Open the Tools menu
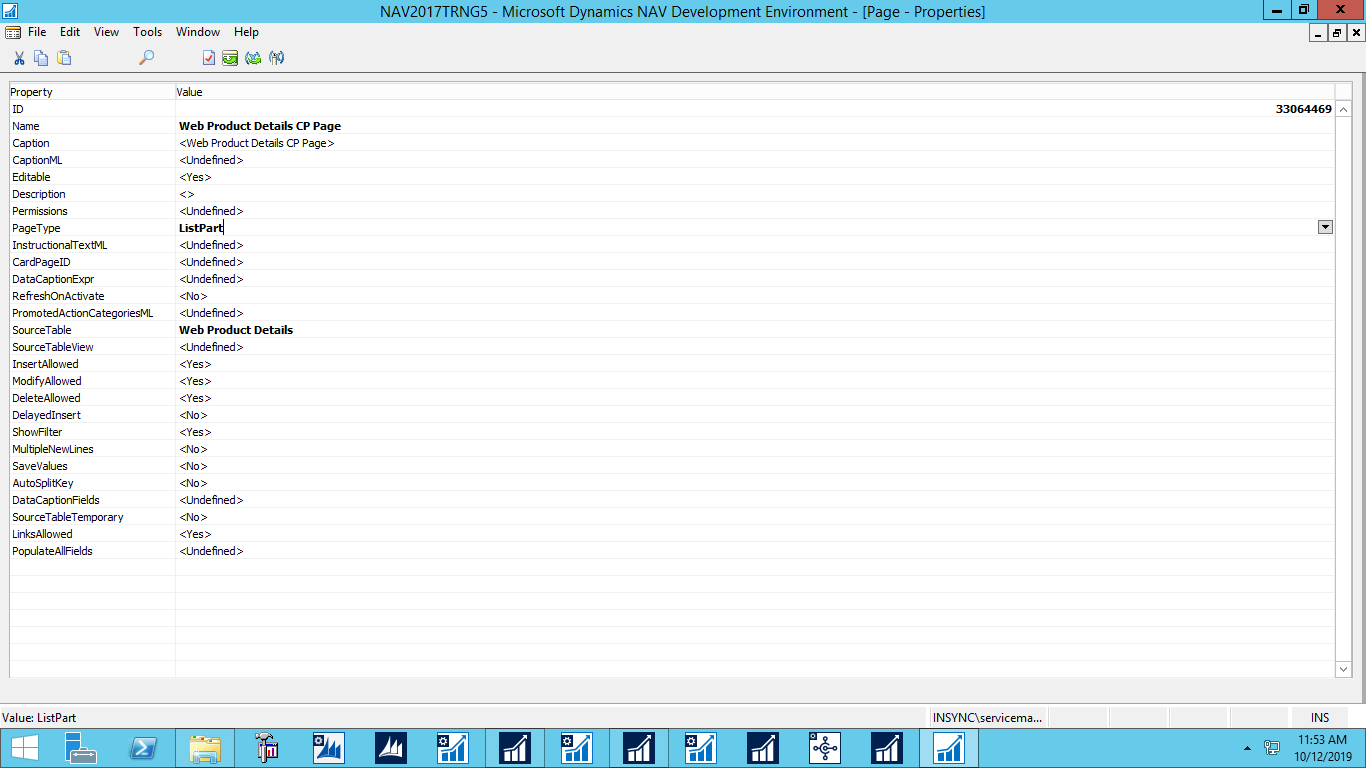This screenshot has height=768, width=1366. point(147,32)
